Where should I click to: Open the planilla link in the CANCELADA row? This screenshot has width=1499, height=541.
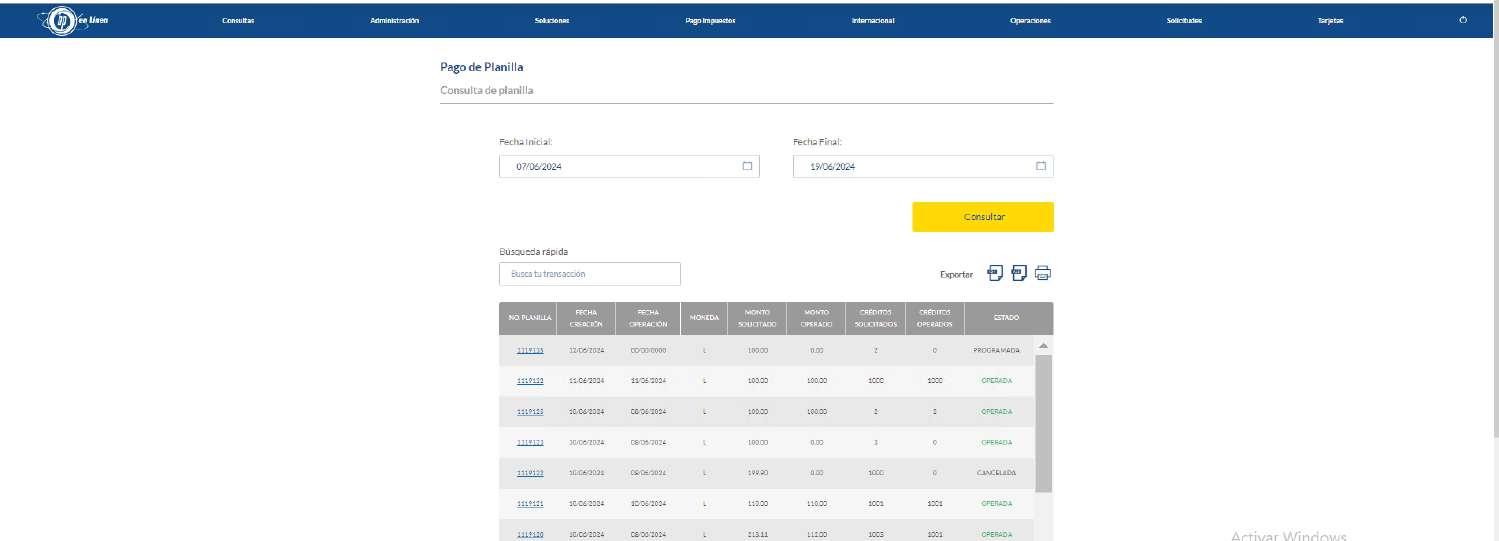[x=530, y=473]
